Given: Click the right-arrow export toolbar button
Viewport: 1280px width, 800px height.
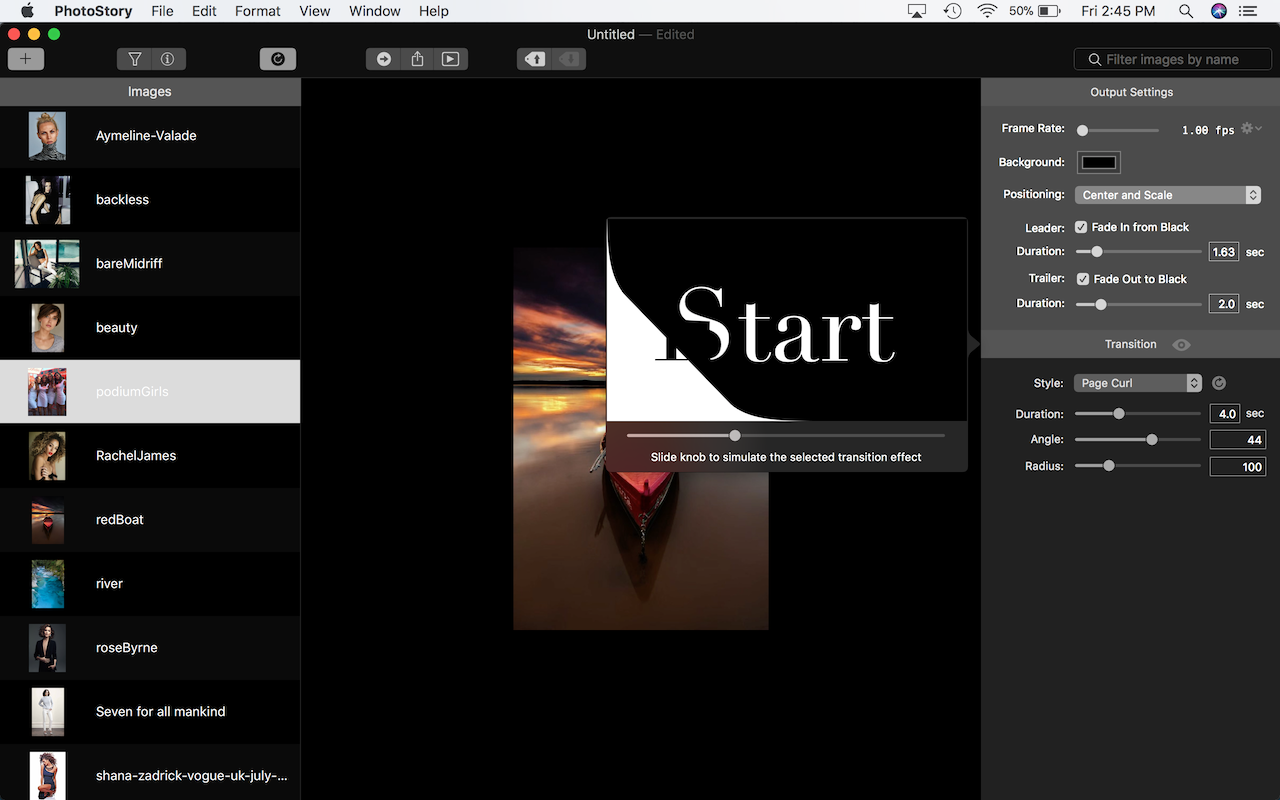Looking at the screenshot, I should coord(383,59).
